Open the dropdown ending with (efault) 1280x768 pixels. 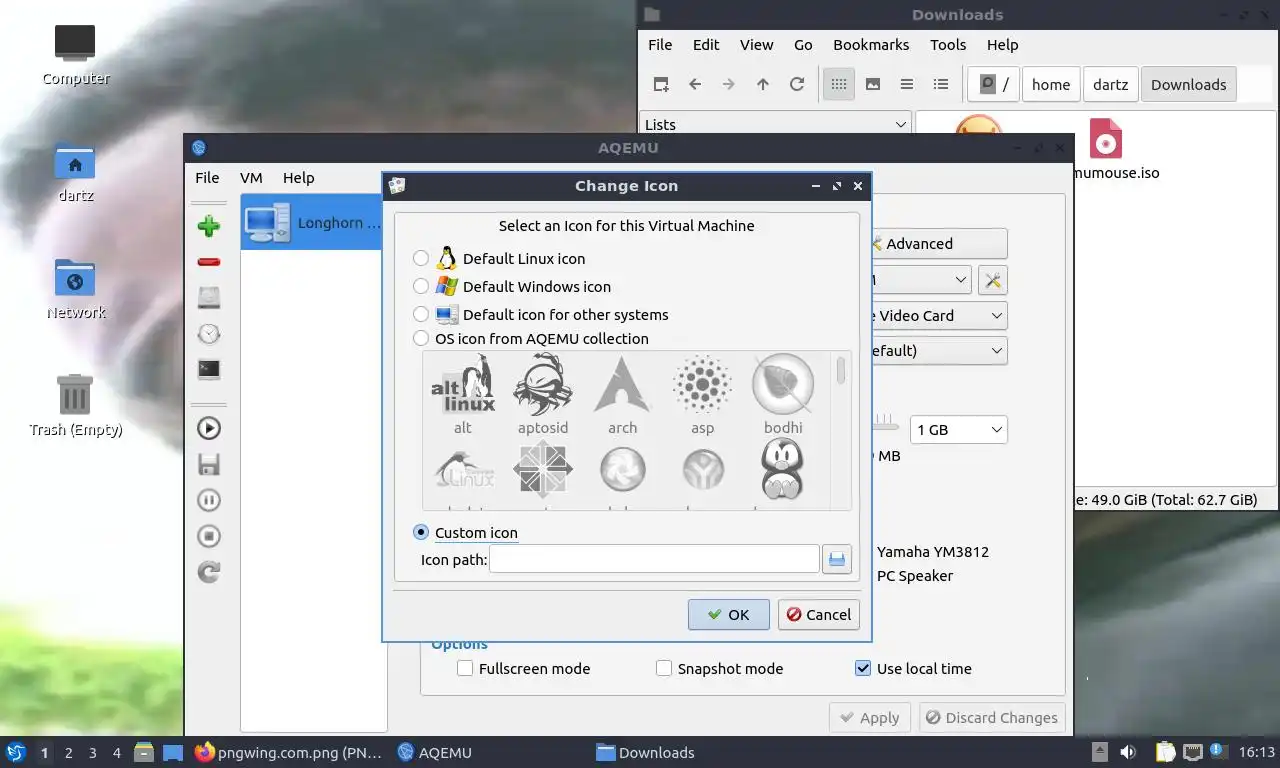[939, 350]
